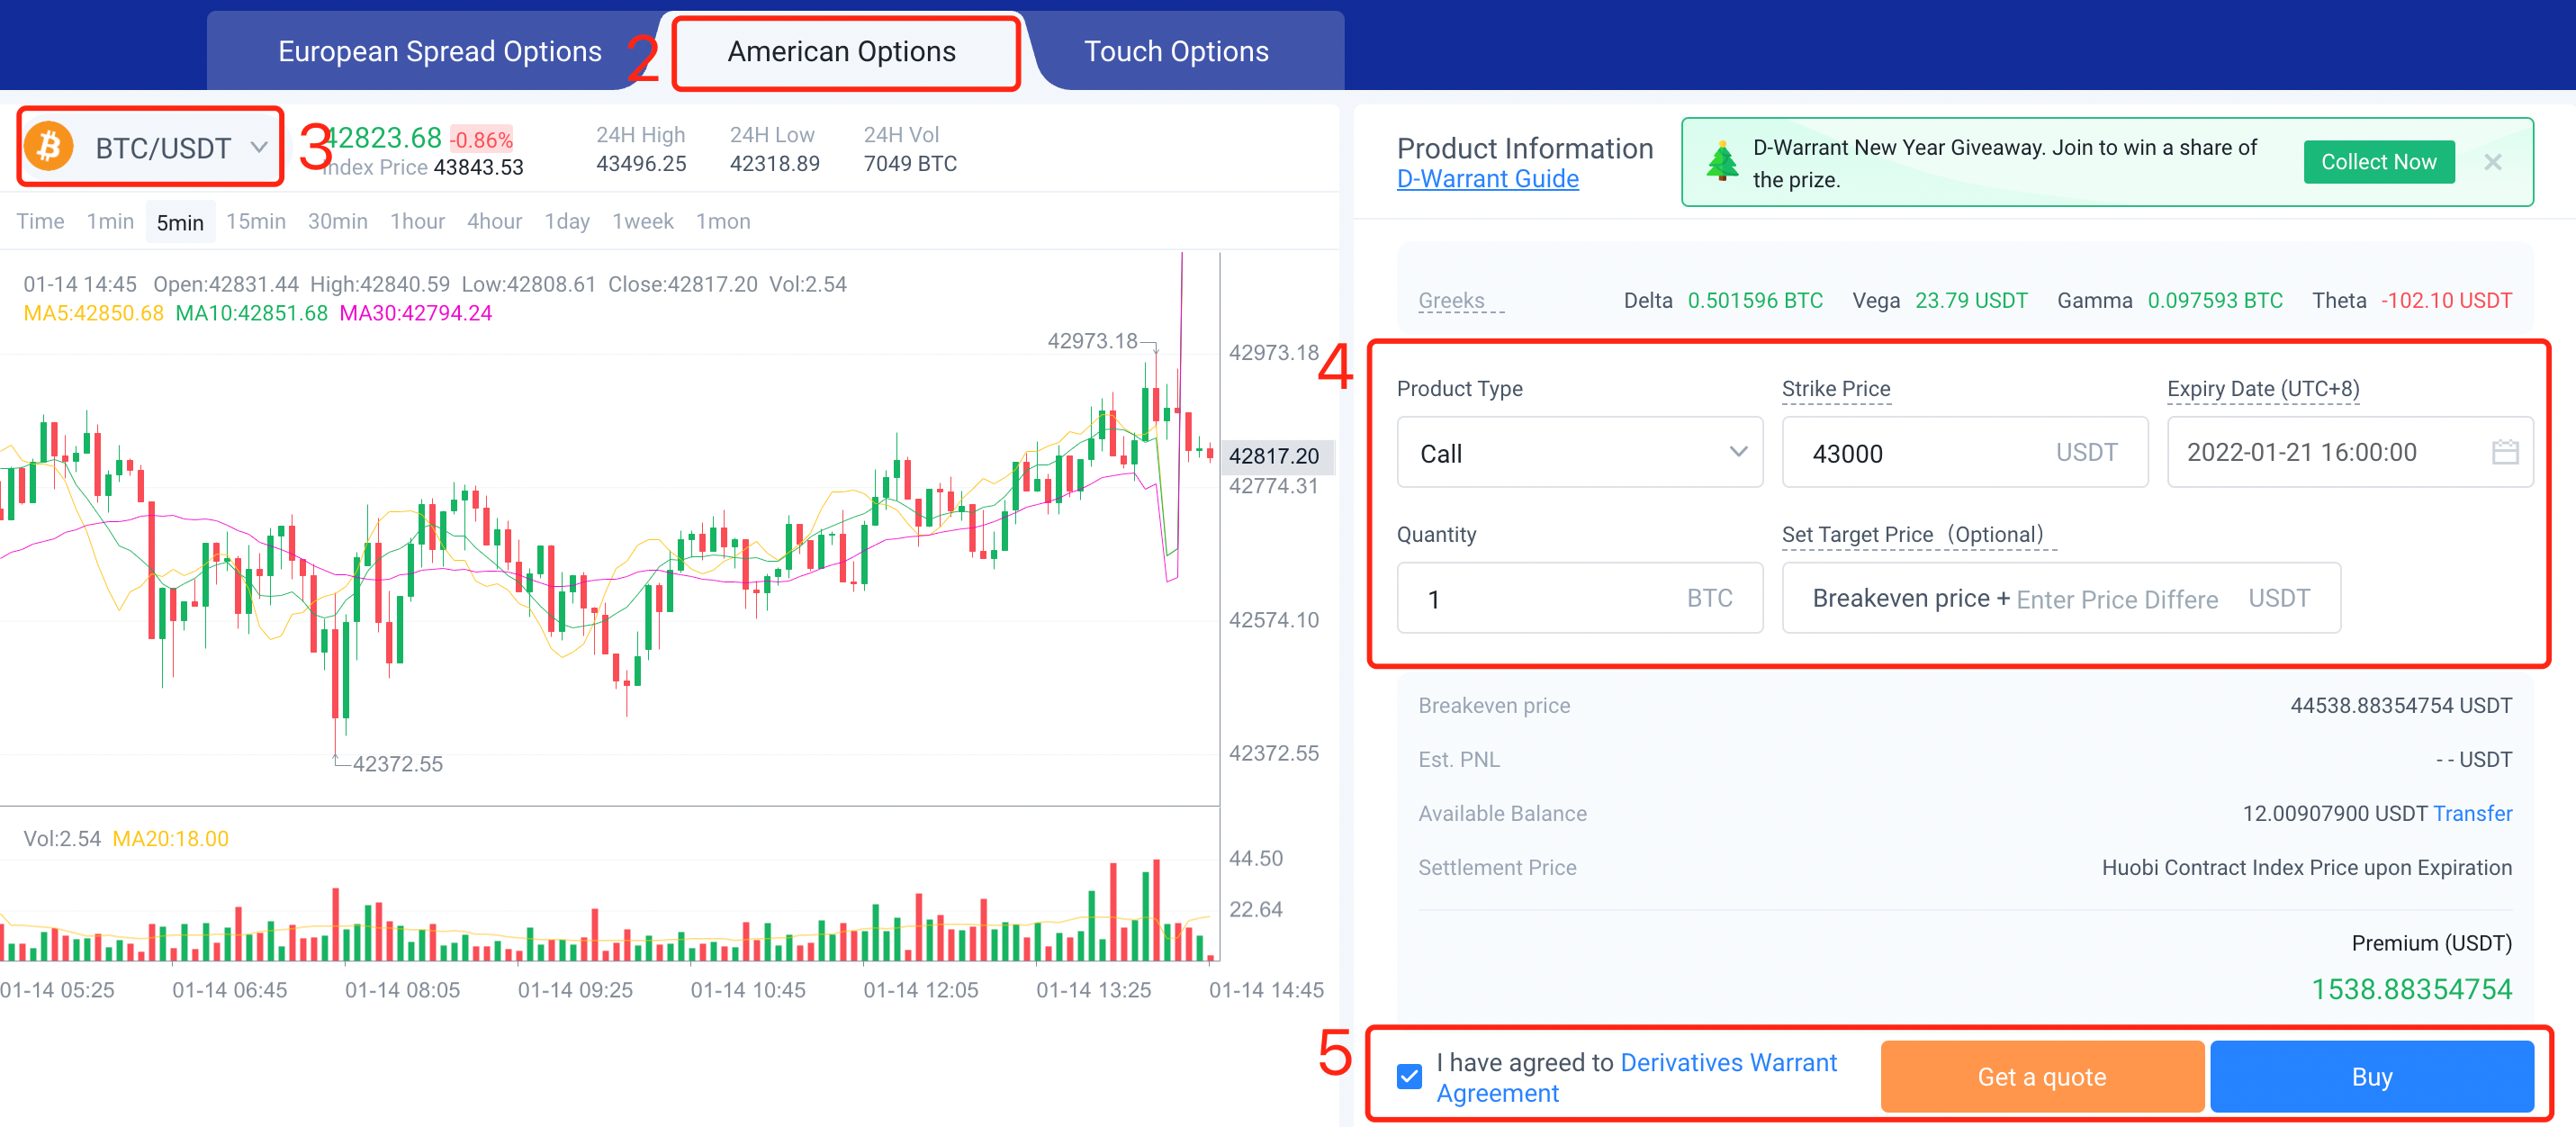Image resolution: width=2576 pixels, height=1127 pixels.
Task: Dismiss the giveaway banner with X
Action: (x=2492, y=162)
